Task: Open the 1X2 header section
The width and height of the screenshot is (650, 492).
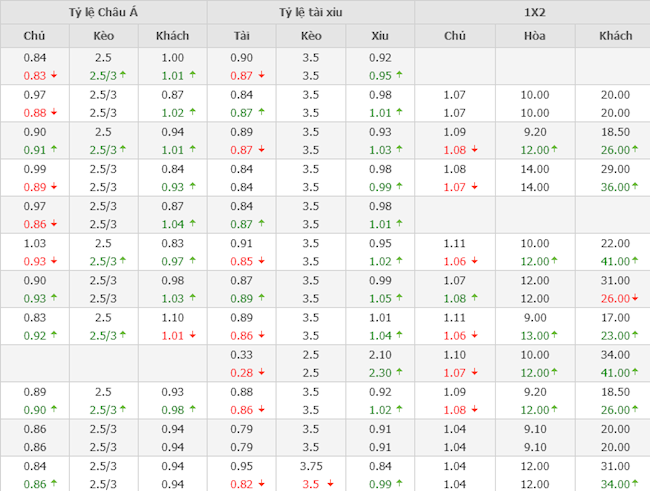Action: (532, 12)
